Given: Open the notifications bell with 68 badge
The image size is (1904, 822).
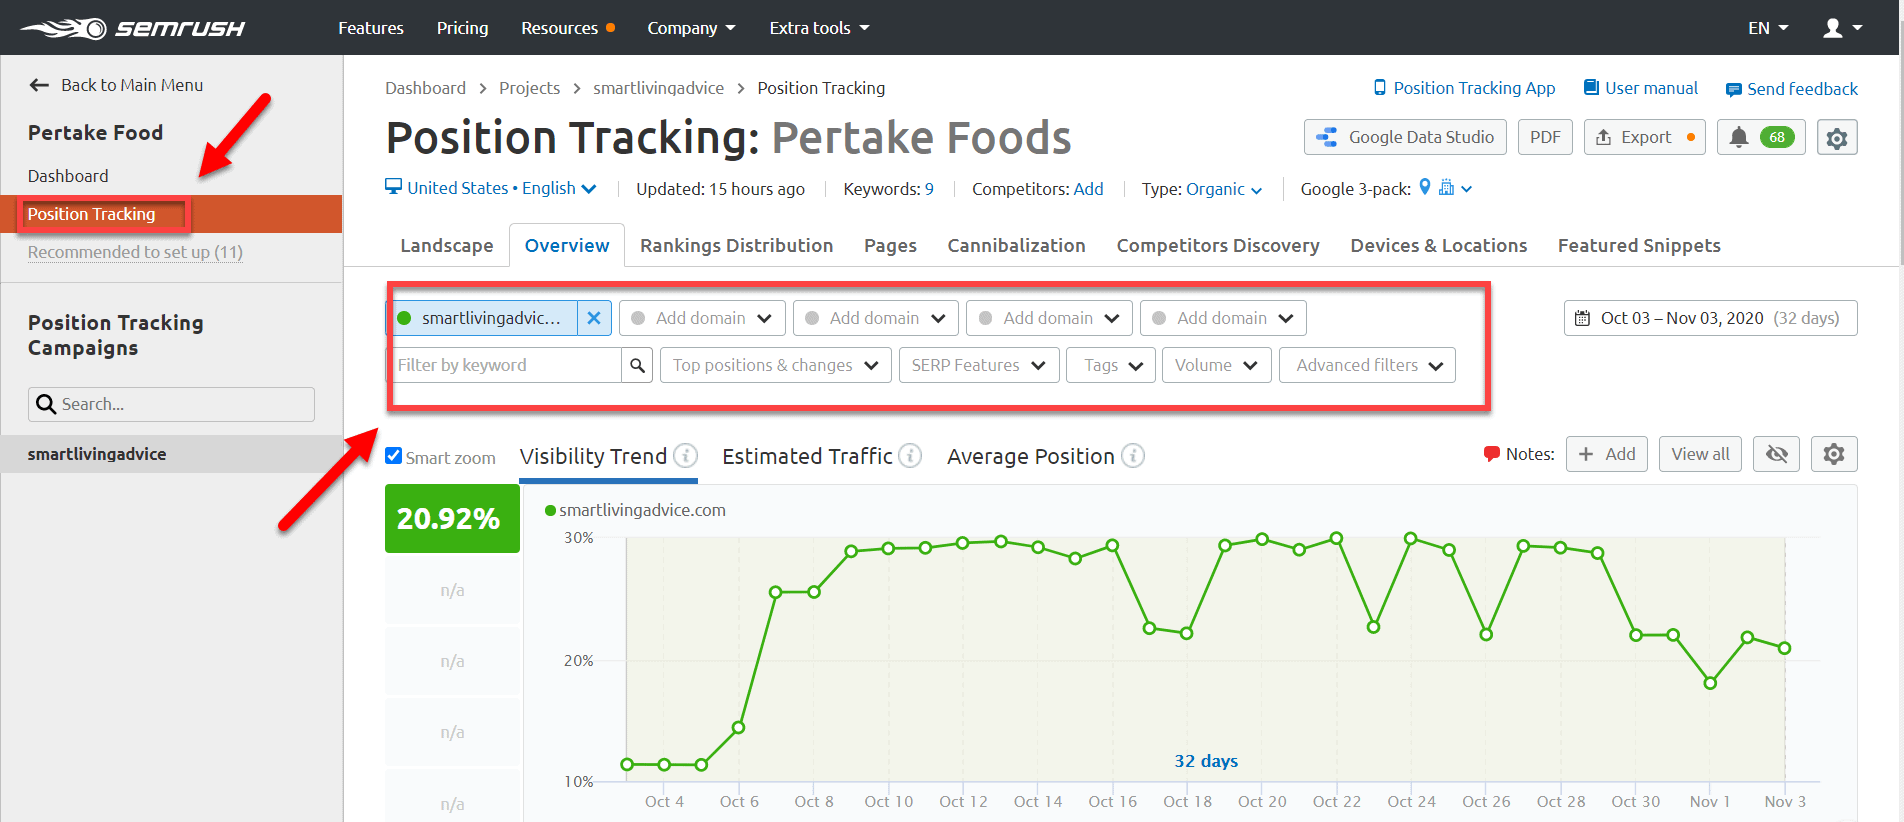Looking at the screenshot, I should (x=1761, y=138).
